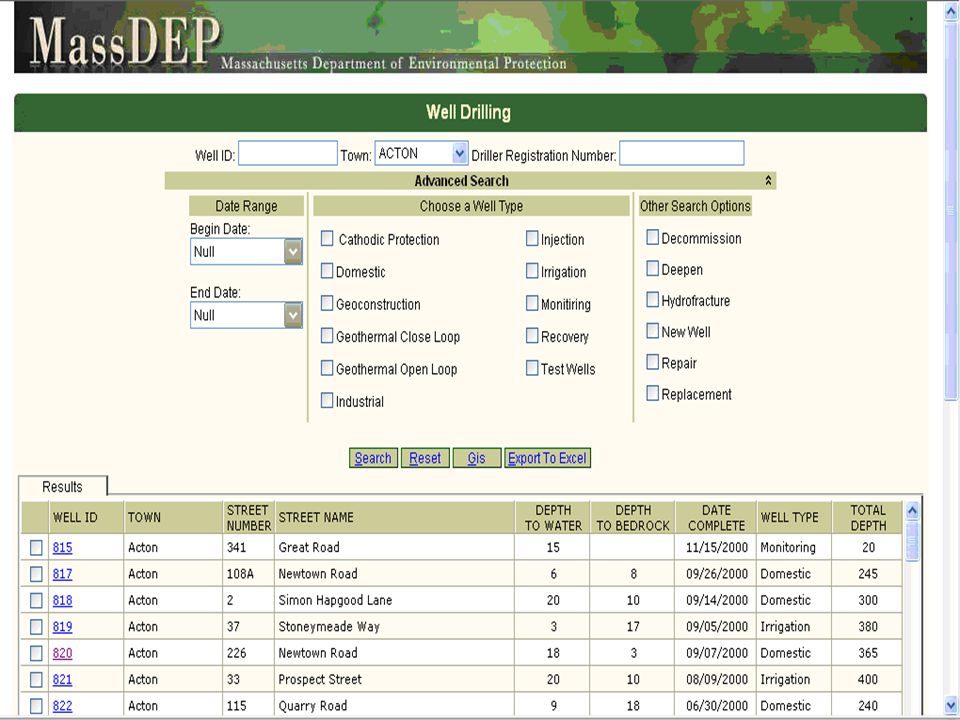Click the page scrollbar down arrow

tap(951, 703)
